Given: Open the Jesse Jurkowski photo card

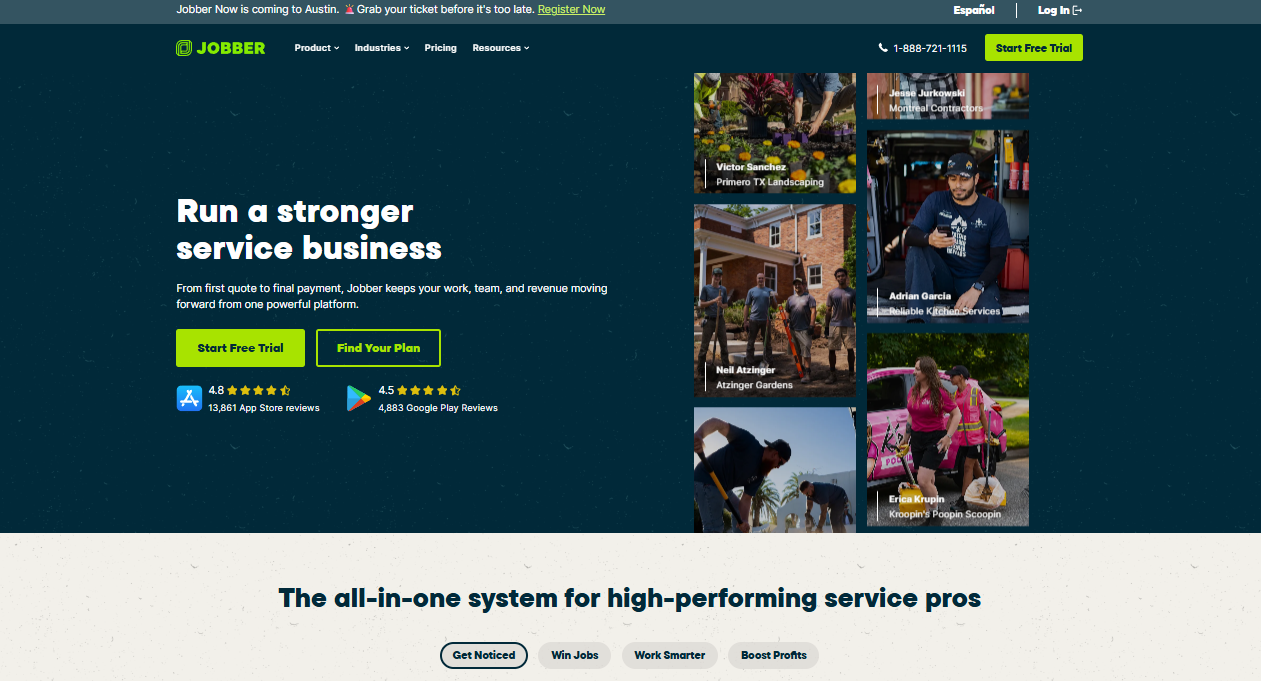Looking at the screenshot, I should 948,96.
